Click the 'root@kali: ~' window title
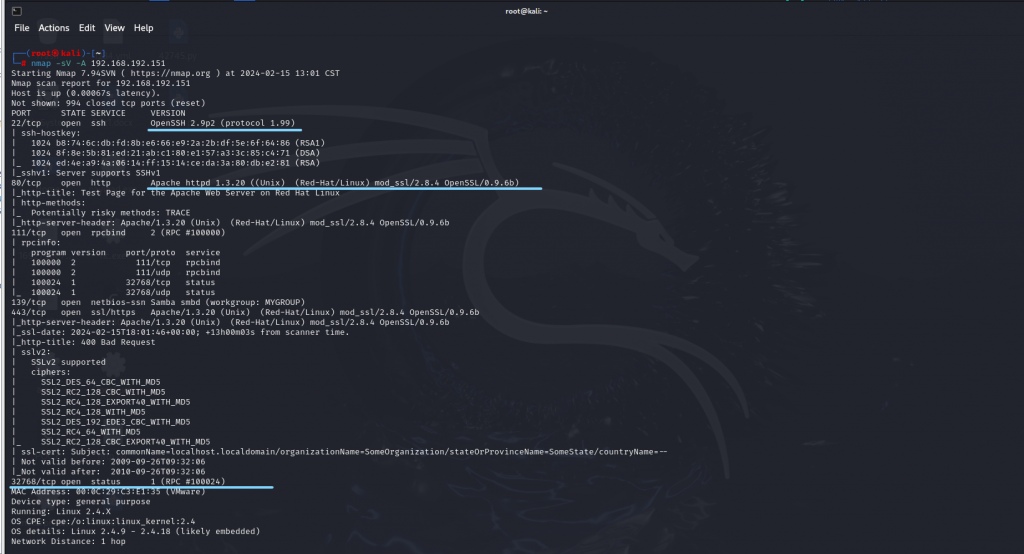Viewport: 1024px width, 554px height. 526,11
